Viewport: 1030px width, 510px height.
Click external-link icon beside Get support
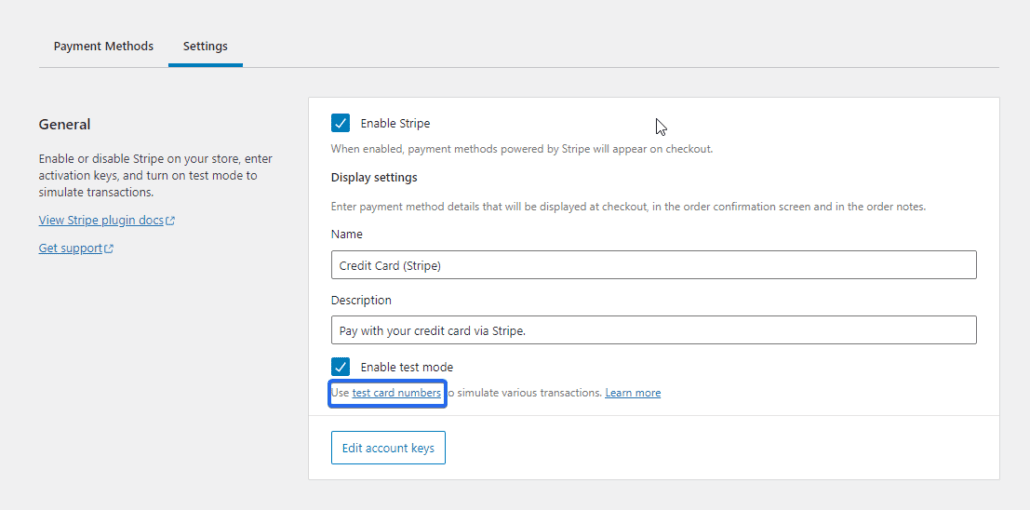(109, 249)
